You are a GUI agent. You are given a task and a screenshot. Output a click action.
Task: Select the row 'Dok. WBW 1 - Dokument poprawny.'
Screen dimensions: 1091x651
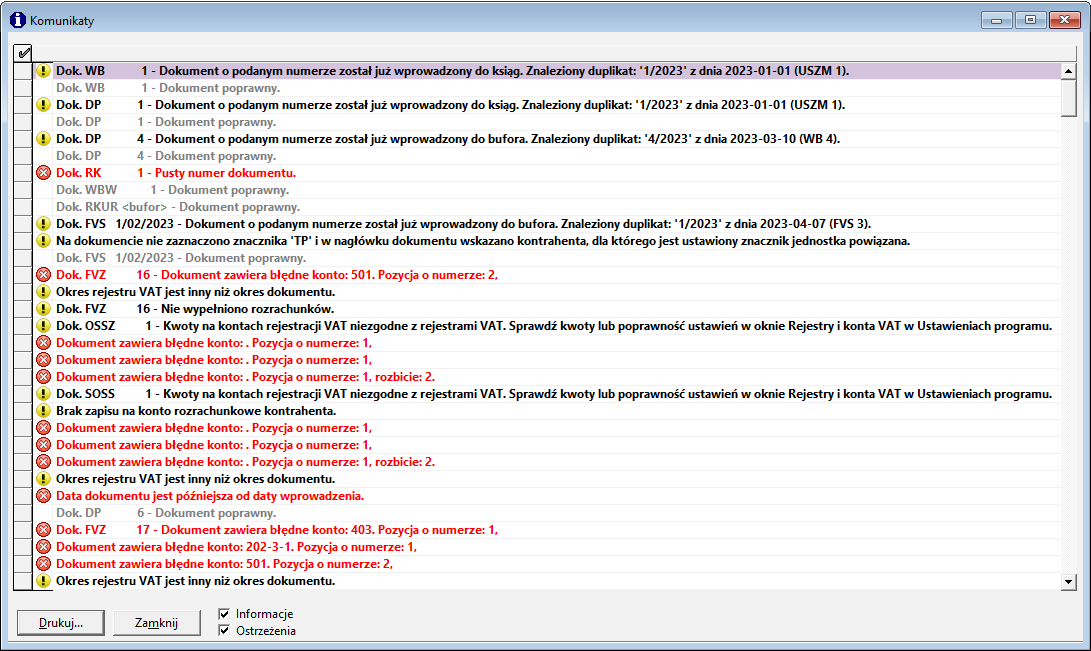(x=547, y=190)
